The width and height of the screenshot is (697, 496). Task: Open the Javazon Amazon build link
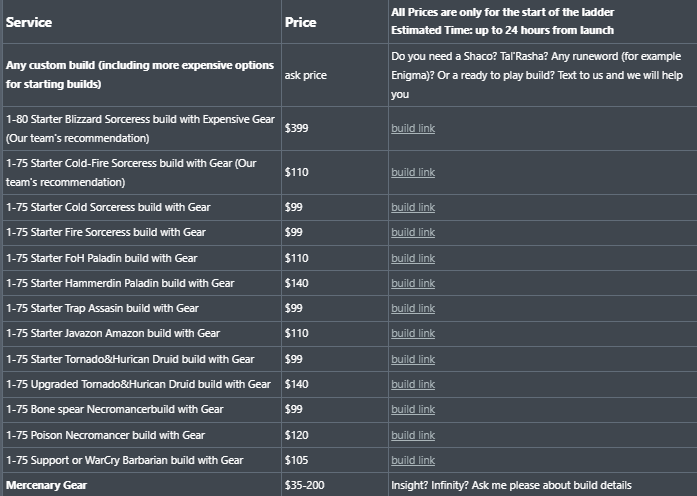pos(413,333)
